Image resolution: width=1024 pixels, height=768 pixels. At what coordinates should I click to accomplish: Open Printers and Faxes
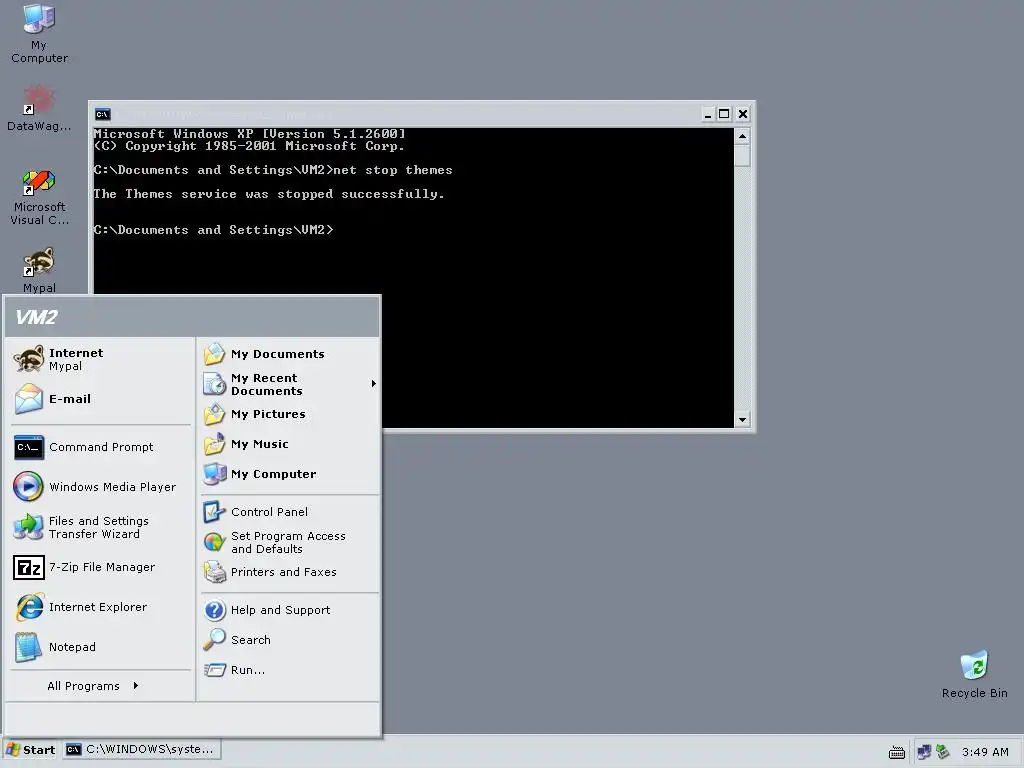pyautogui.click(x=289, y=572)
